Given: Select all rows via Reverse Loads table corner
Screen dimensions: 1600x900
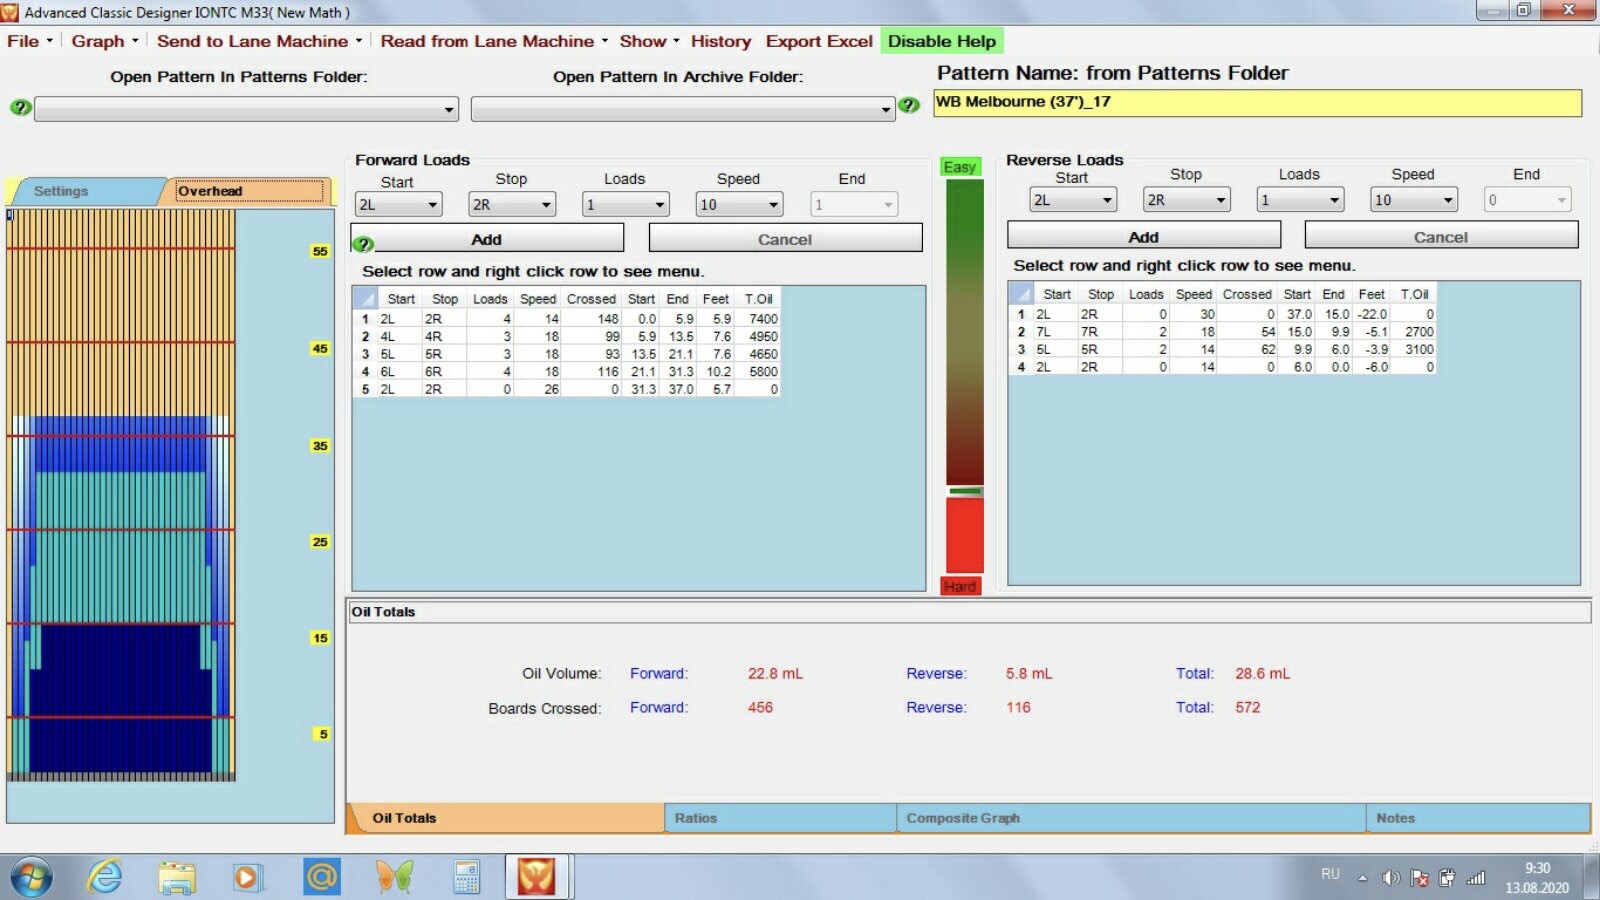Looking at the screenshot, I should point(1021,293).
